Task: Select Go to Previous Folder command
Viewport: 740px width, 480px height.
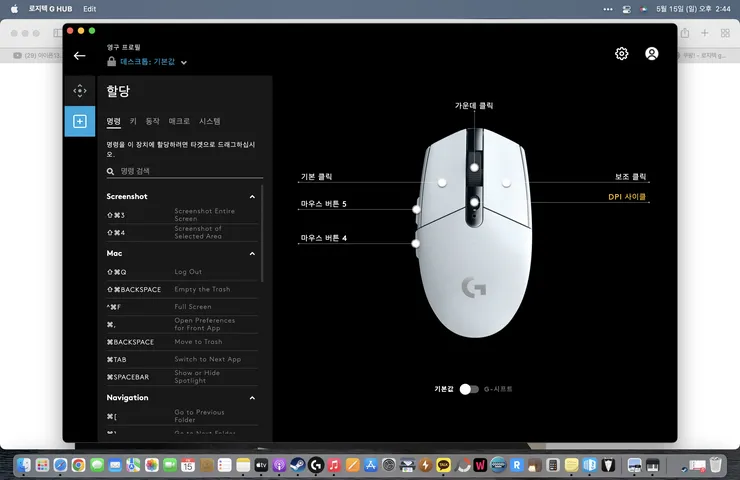Action: coord(182,416)
